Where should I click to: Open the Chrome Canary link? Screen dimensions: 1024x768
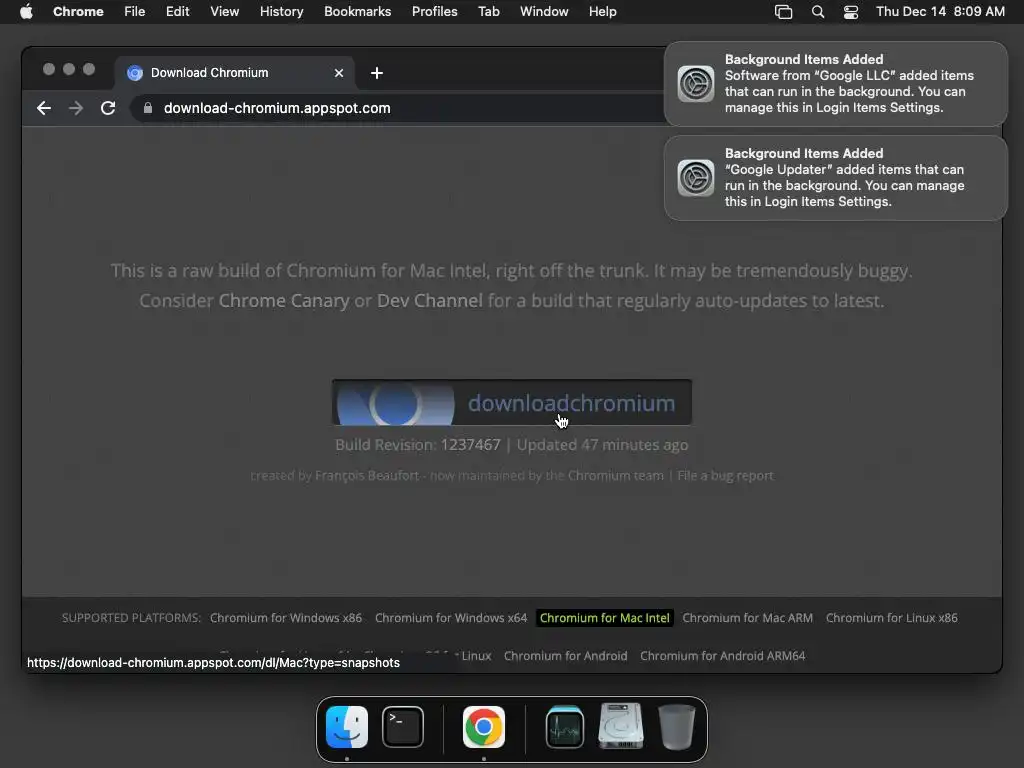point(283,300)
